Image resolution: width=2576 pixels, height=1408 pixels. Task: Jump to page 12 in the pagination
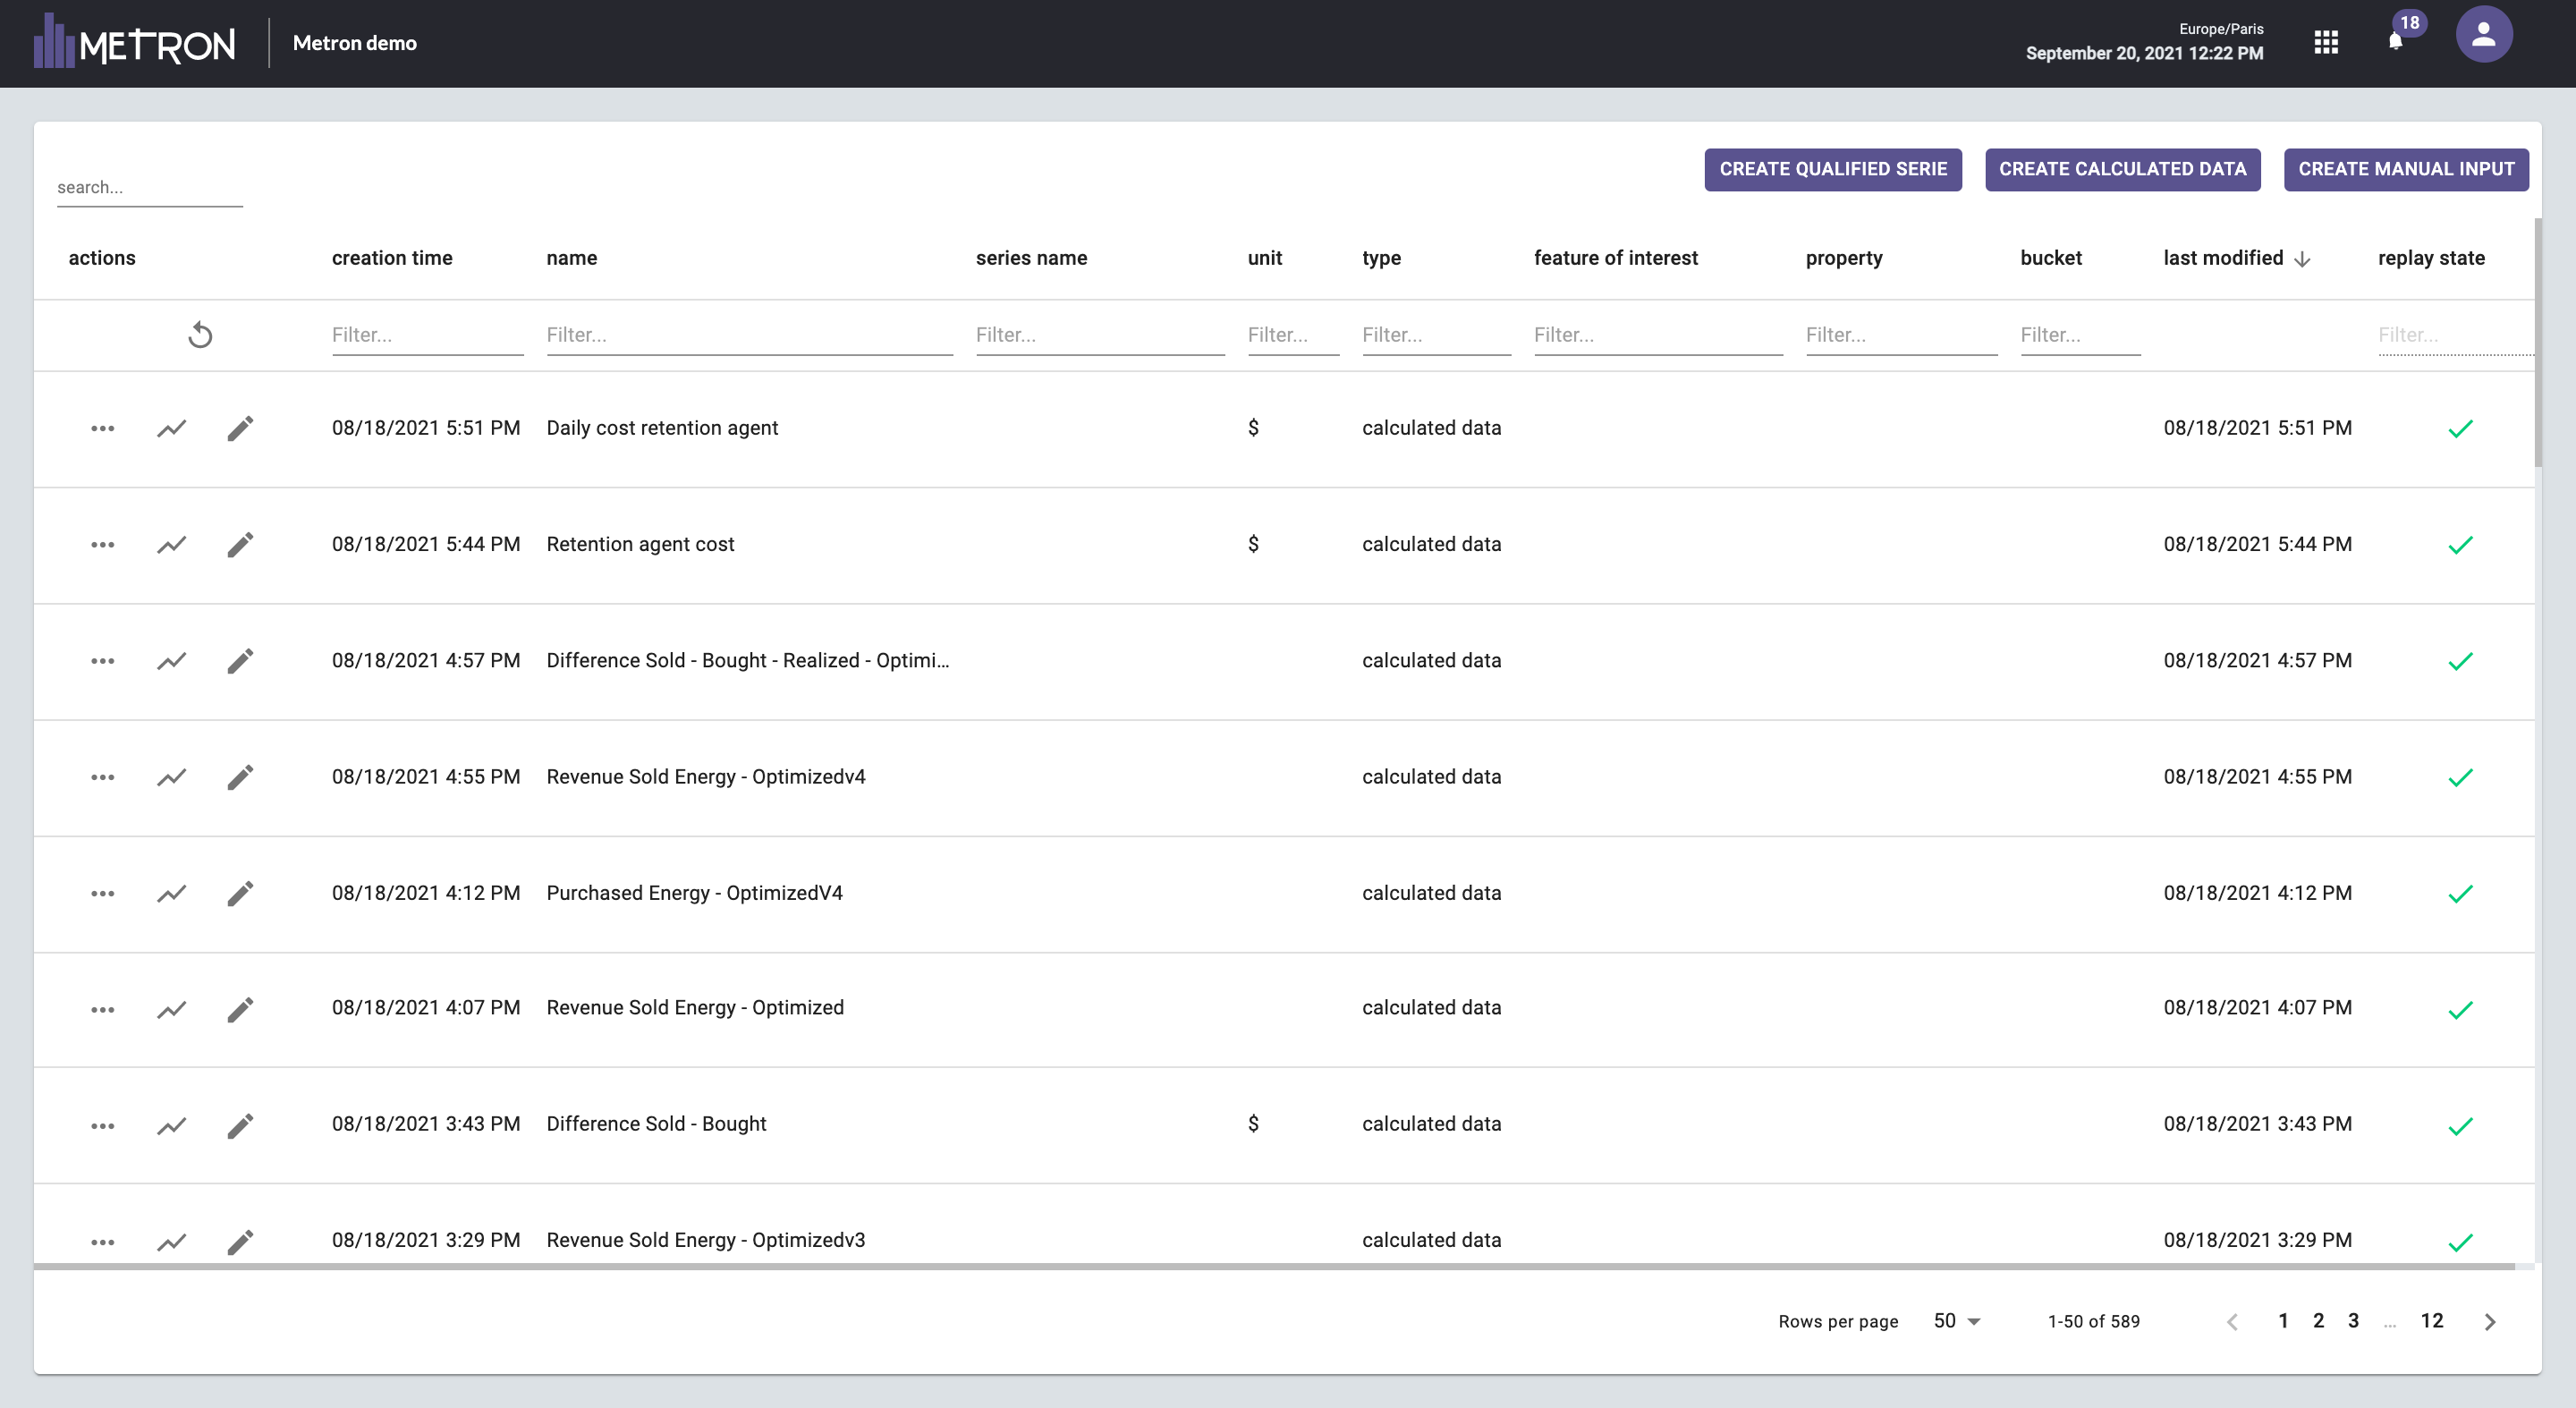[x=2431, y=1321]
